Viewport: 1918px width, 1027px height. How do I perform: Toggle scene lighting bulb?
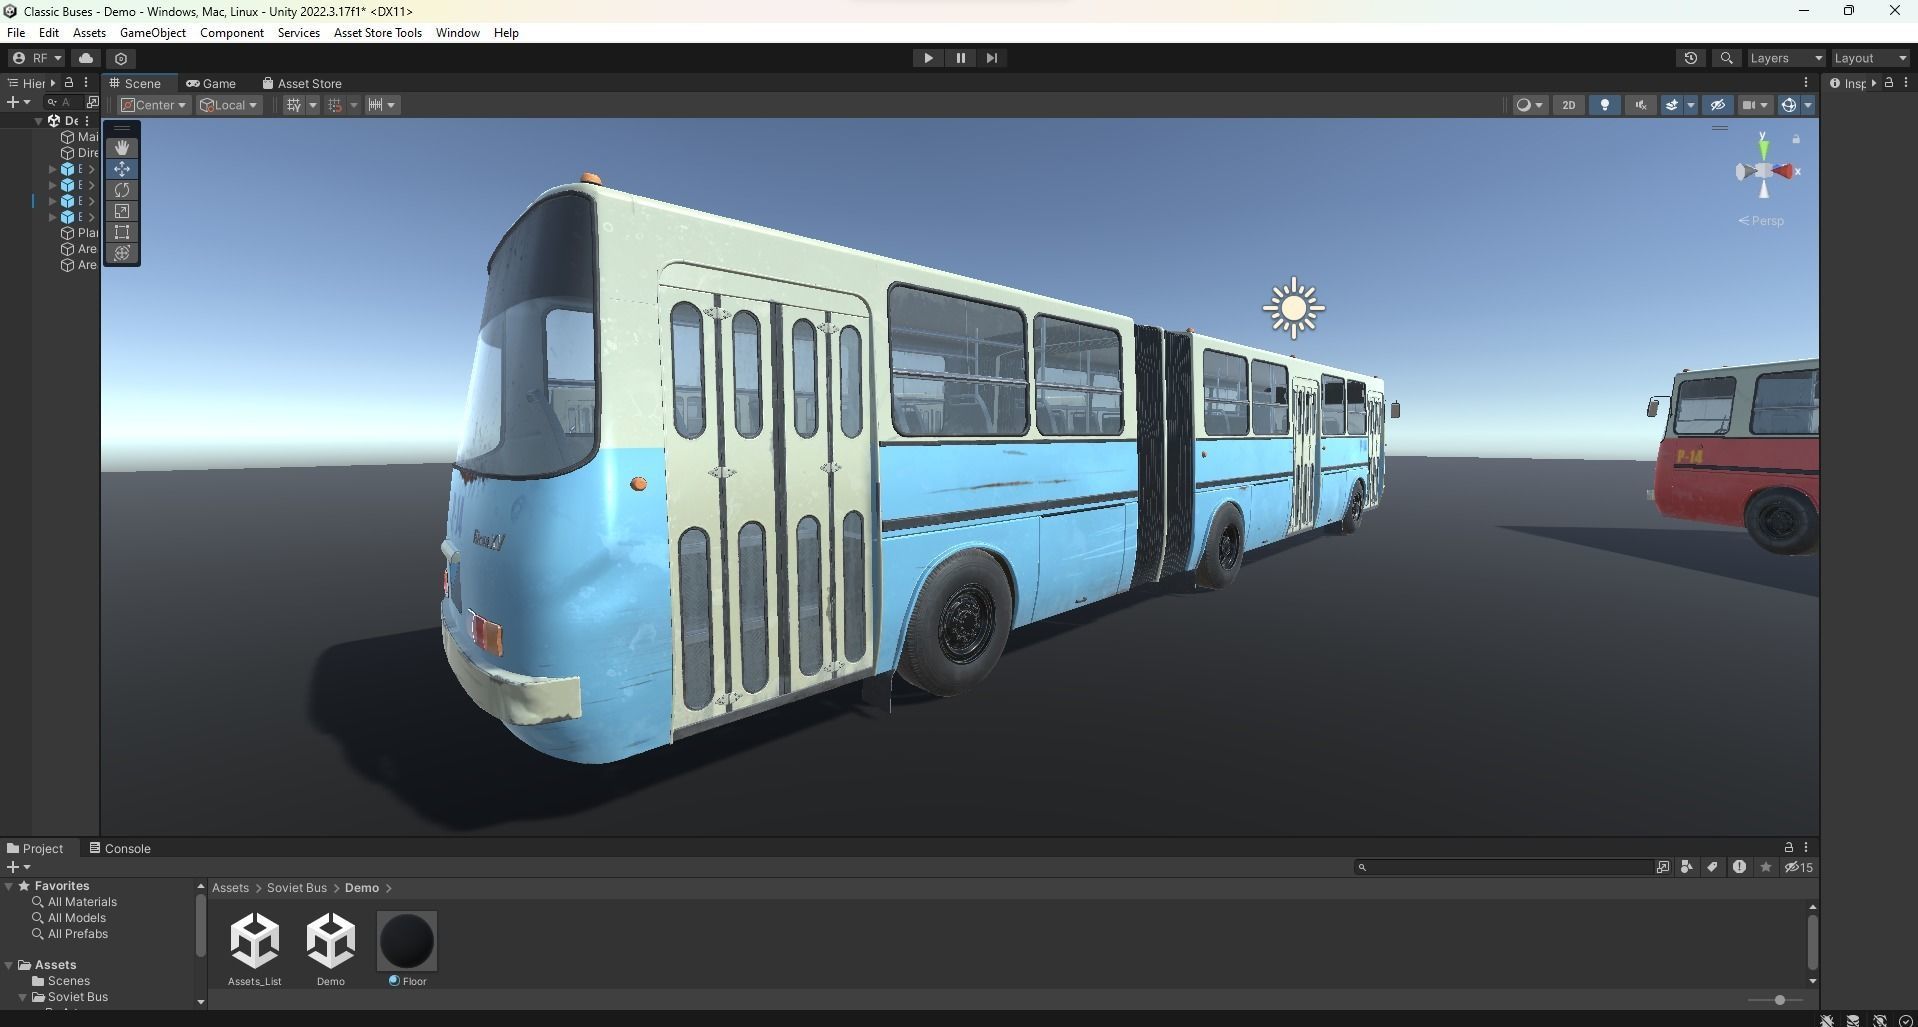[x=1605, y=105]
